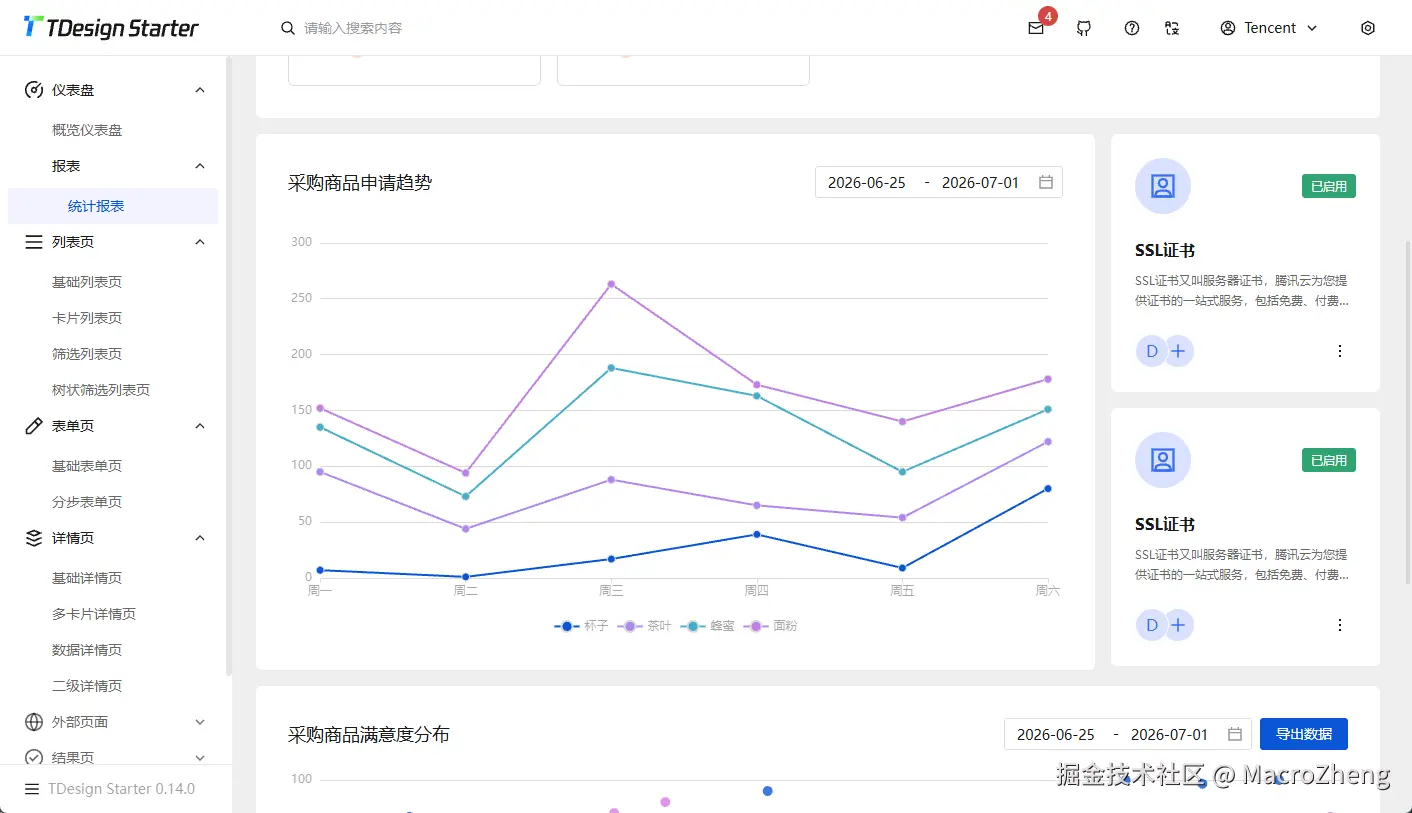Click the plus icon on lower SSL证书 card

[x=1179, y=625]
